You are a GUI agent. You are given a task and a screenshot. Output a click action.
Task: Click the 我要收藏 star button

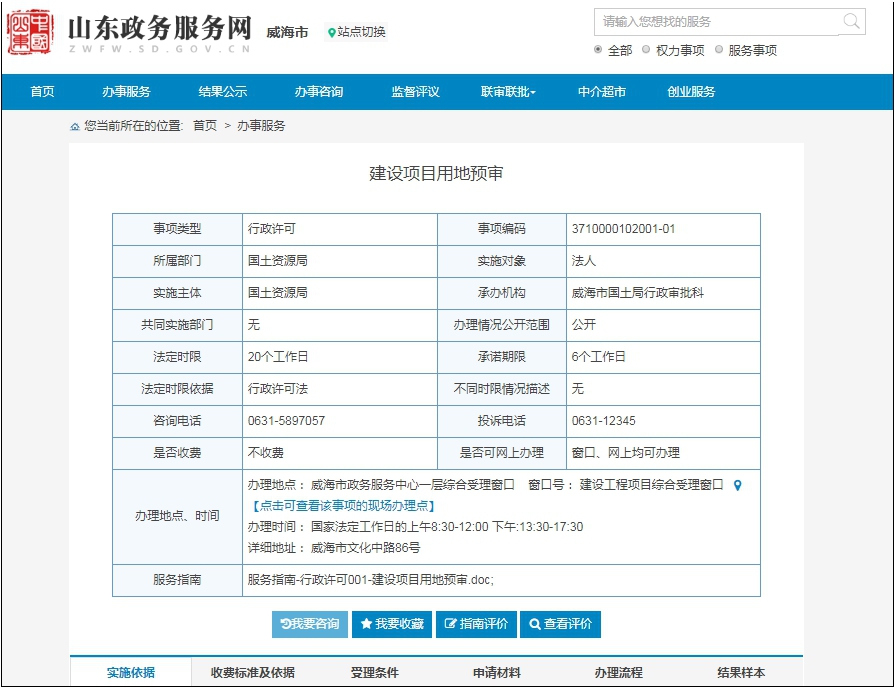[391, 624]
